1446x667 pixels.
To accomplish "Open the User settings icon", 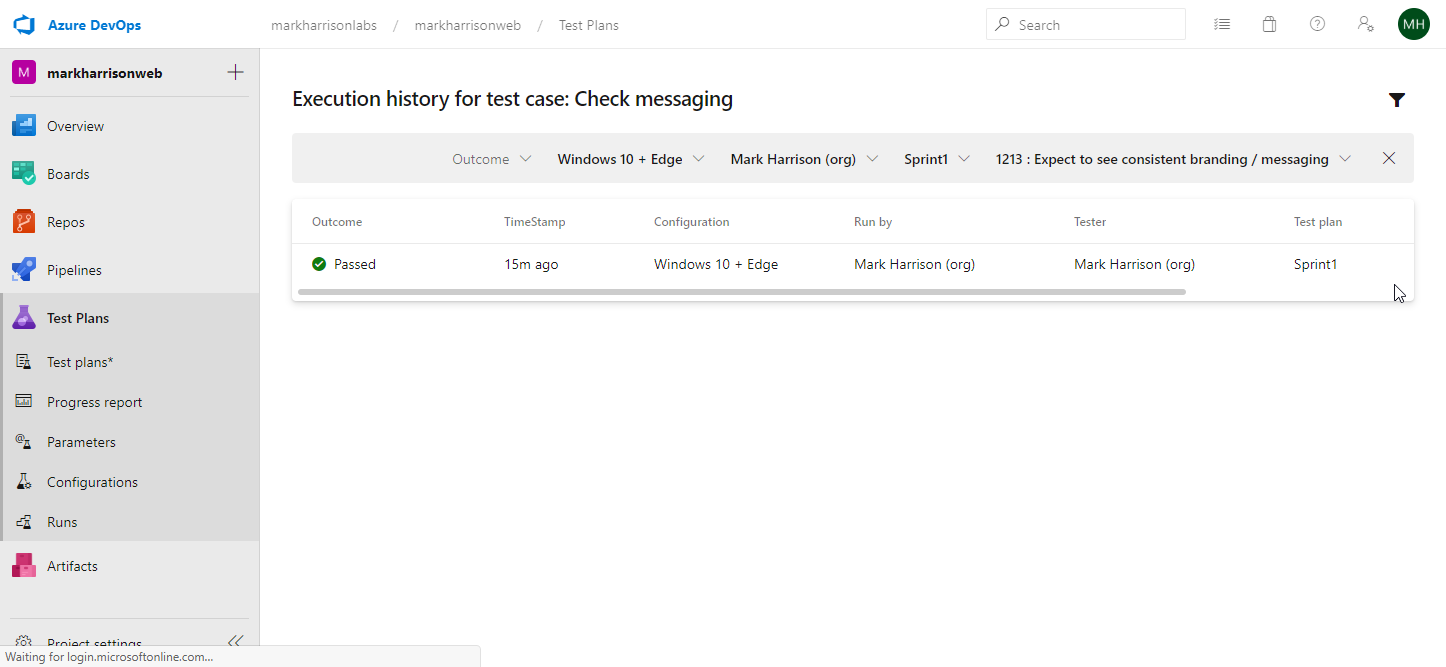I will coord(1365,25).
